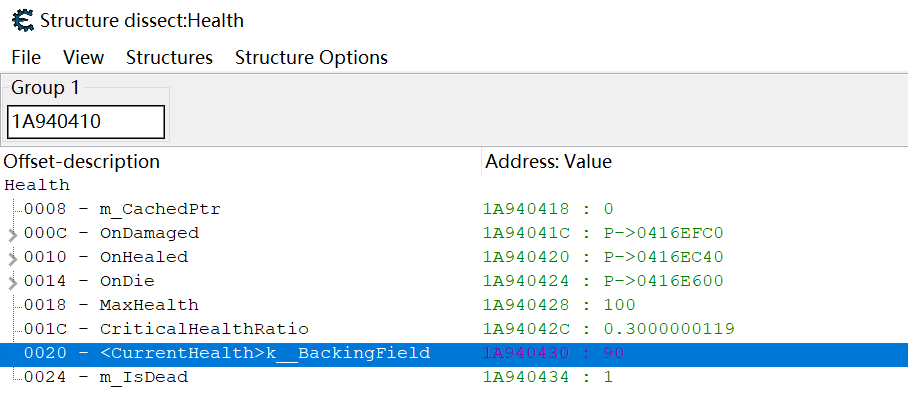This screenshot has height=401, width=908.
Task: Expand the OnHealed pointer entry
Action: point(12,258)
